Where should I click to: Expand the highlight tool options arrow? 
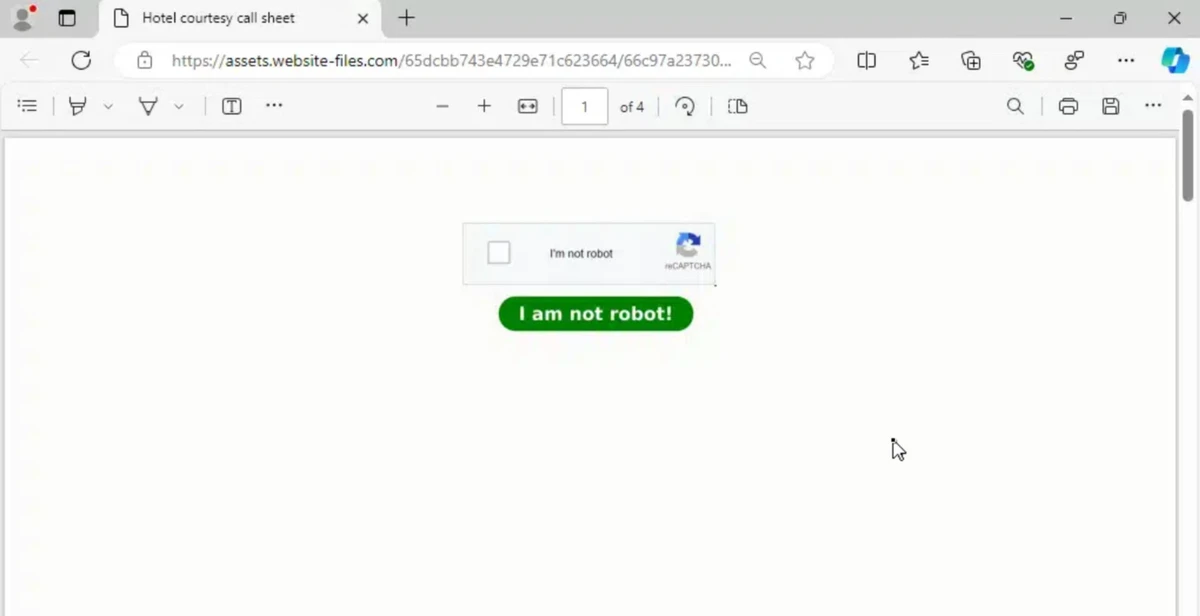point(108,106)
